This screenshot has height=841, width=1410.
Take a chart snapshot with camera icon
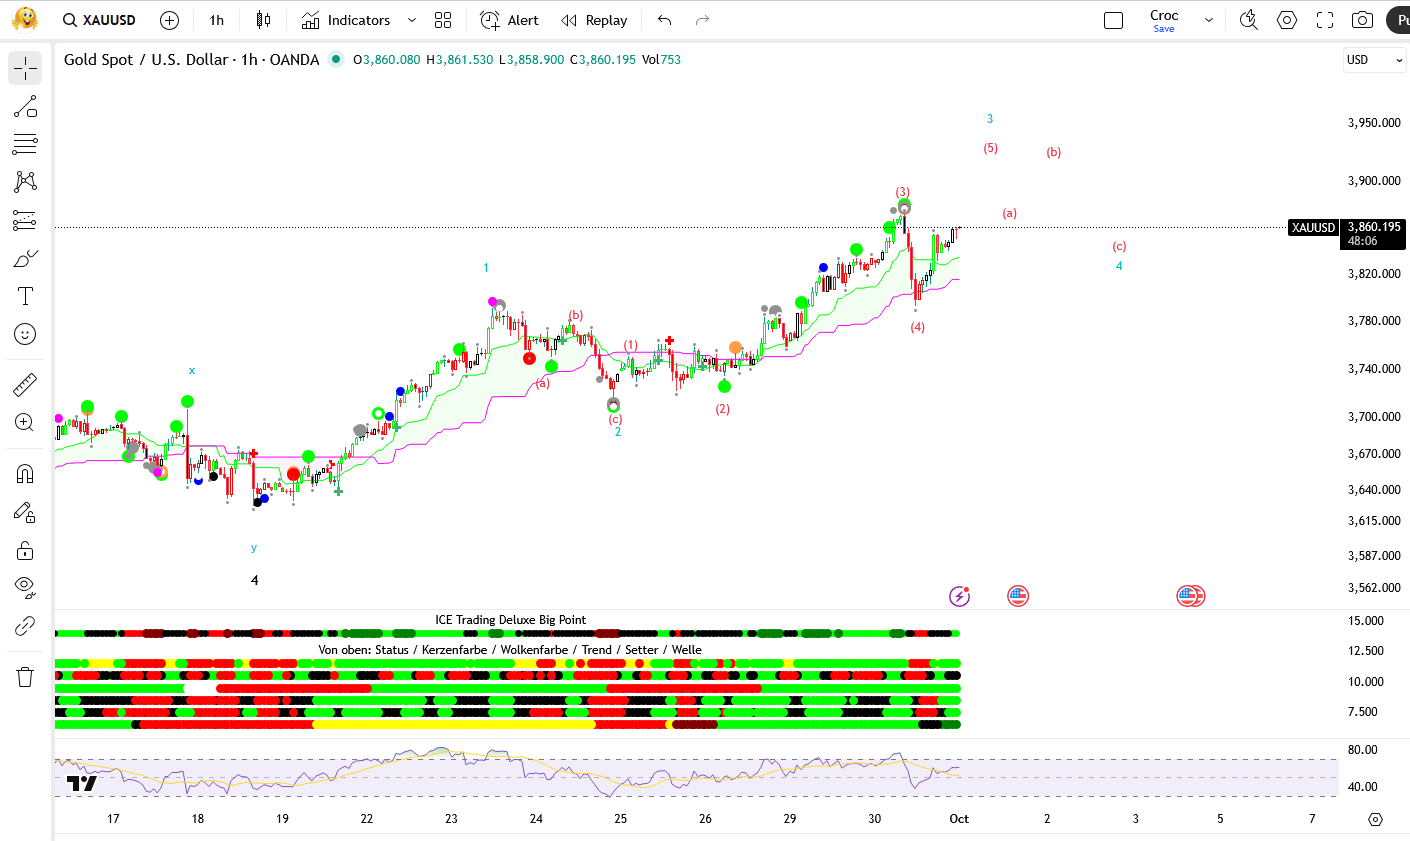1362,20
